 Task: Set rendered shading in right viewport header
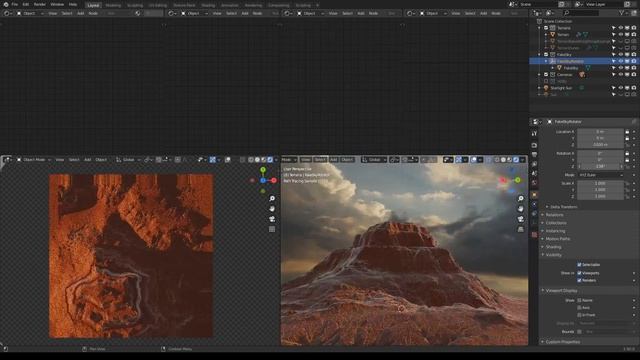(x=516, y=160)
